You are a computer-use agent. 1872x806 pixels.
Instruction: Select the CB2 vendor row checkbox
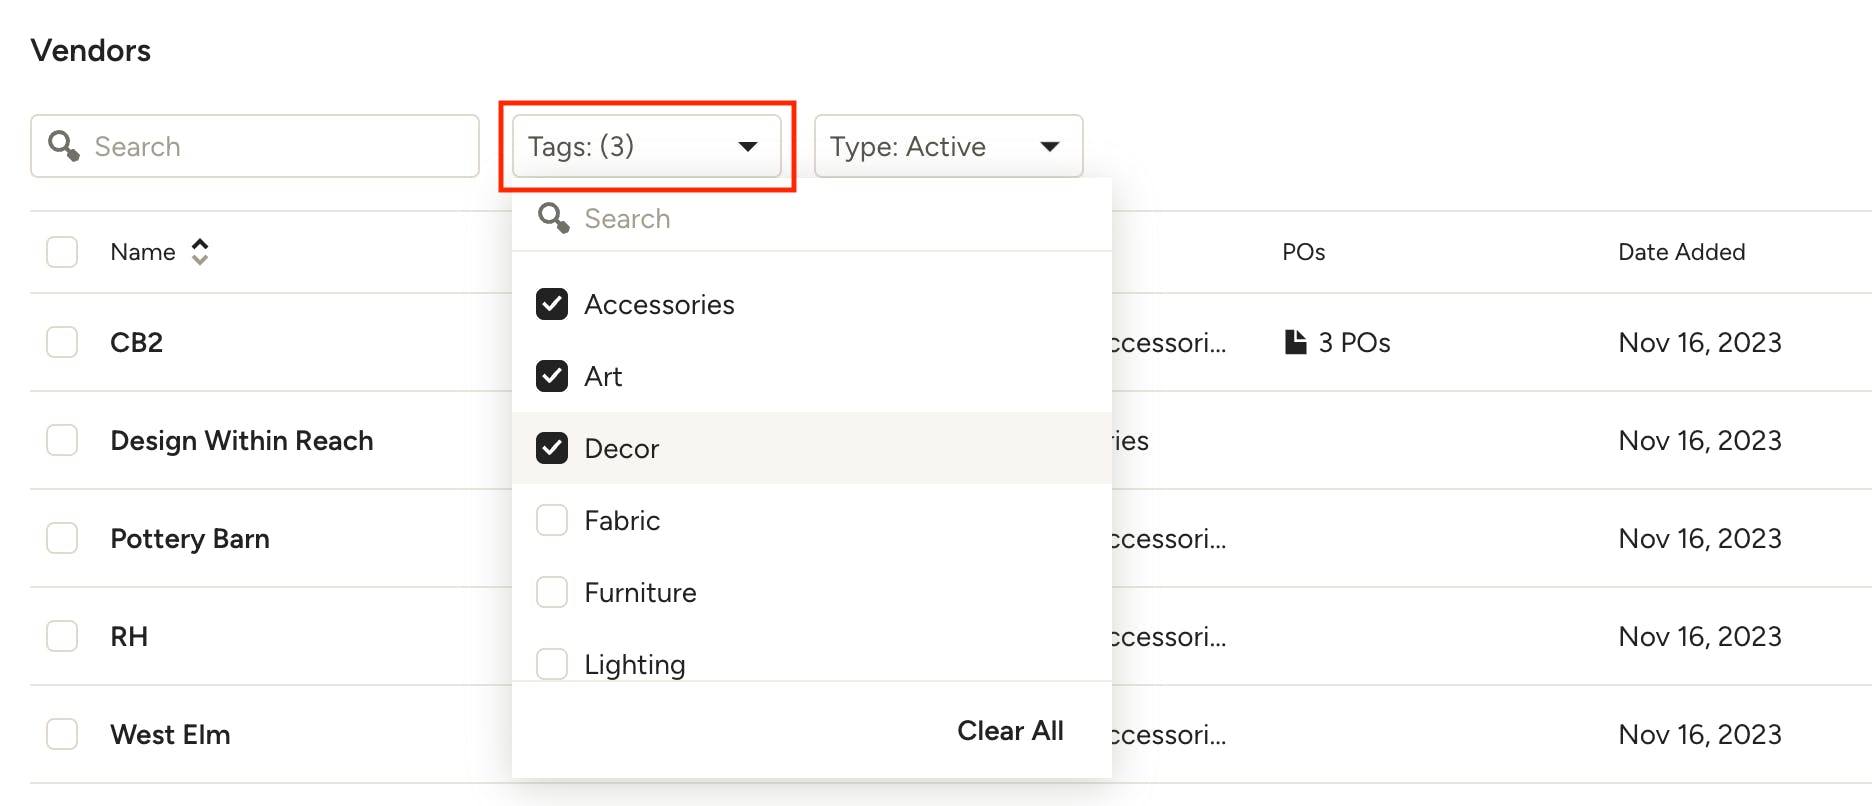click(x=62, y=342)
